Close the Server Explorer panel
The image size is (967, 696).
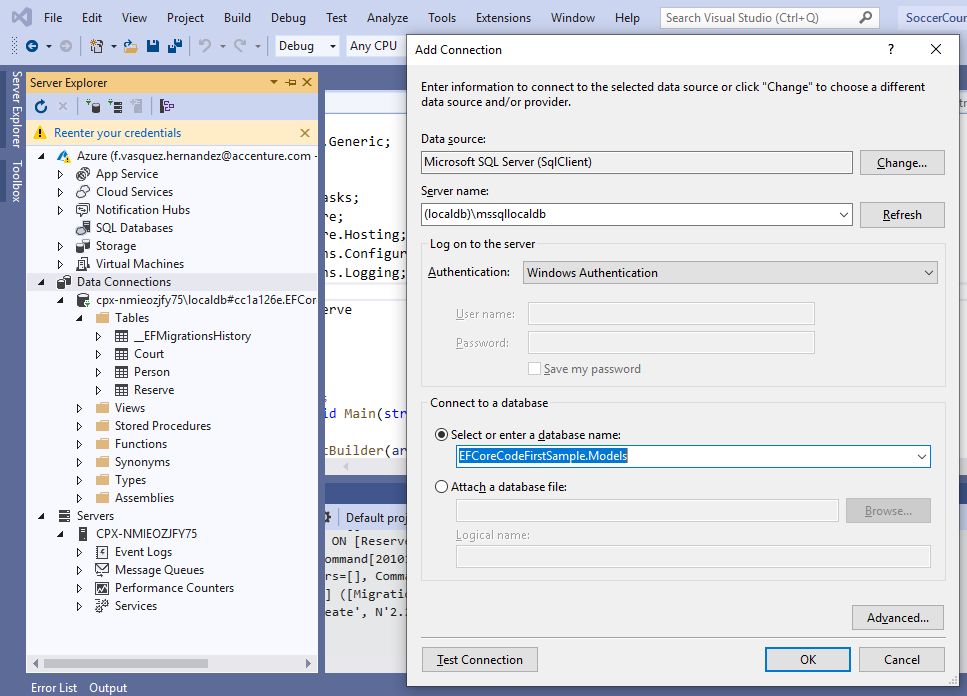pos(307,83)
